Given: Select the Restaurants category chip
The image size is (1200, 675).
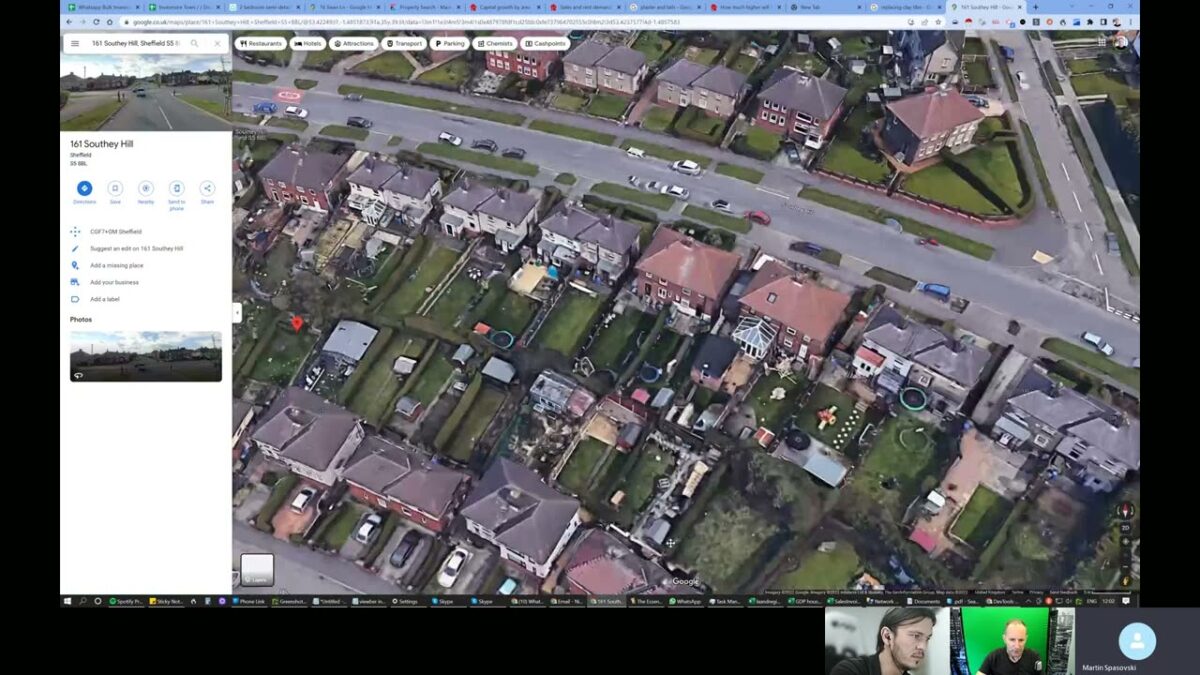Looking at the screenshot, I should [x=260, y=44].
